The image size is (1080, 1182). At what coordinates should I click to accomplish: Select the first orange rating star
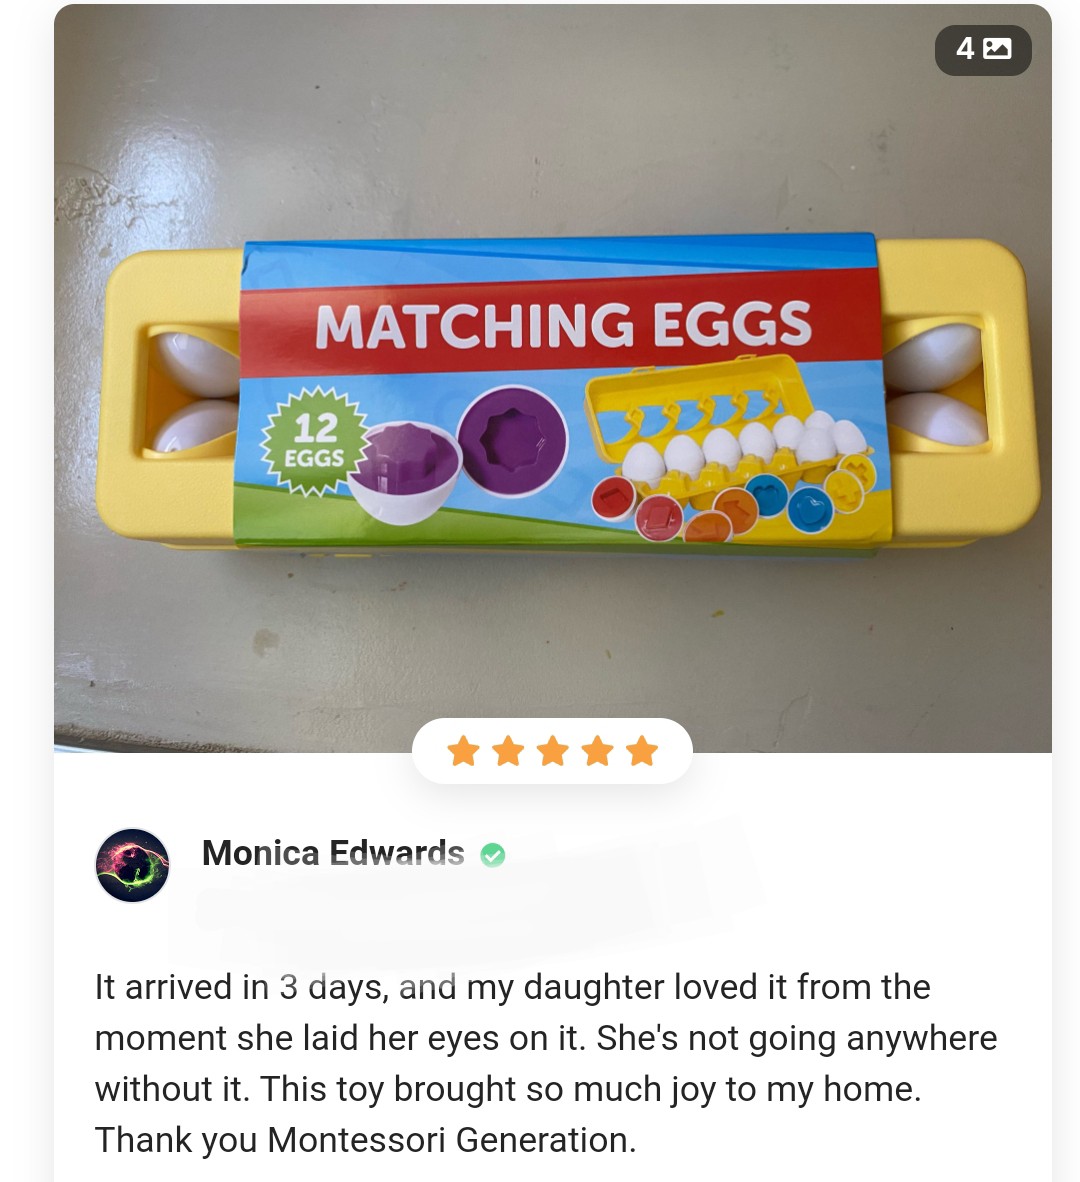click(x=463, y=751)
